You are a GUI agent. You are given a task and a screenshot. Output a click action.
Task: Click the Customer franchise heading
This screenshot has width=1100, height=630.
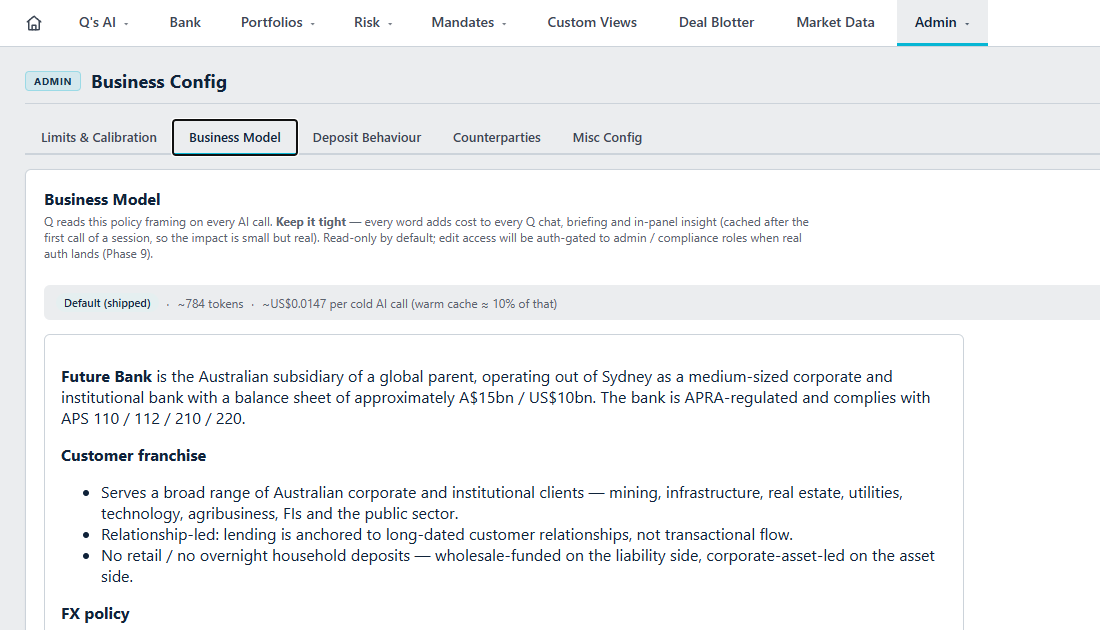click(x=133, y=455)
